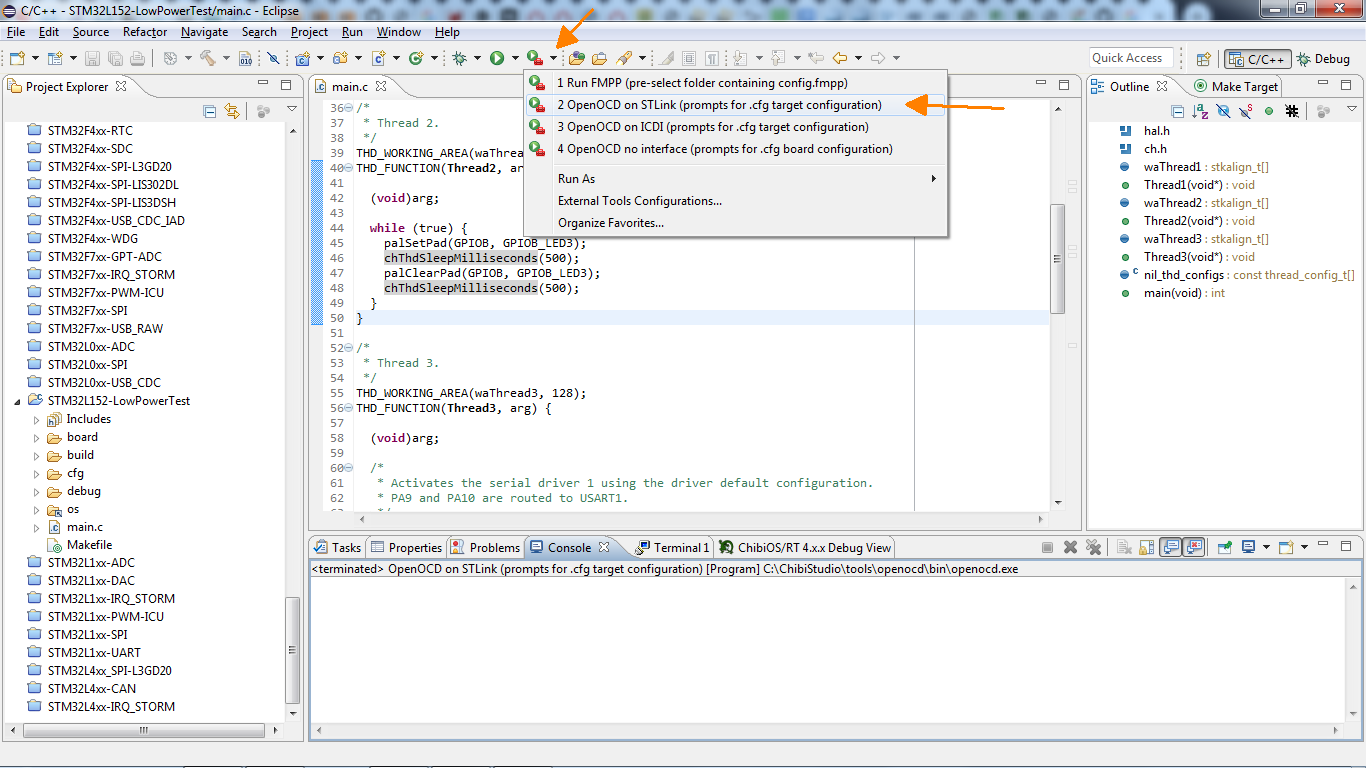Toggle Link with Editor in Project Explorer
Image resolution: width=1366 pixels, height=768 pixels.
click(232, 112)
